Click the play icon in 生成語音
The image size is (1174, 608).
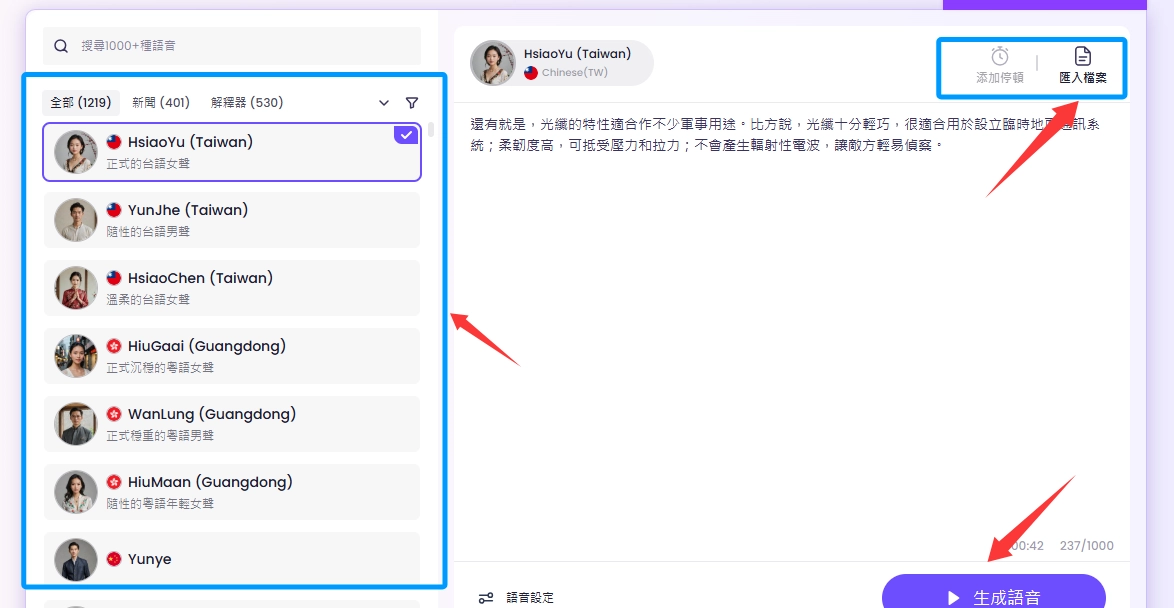[953, 598]
